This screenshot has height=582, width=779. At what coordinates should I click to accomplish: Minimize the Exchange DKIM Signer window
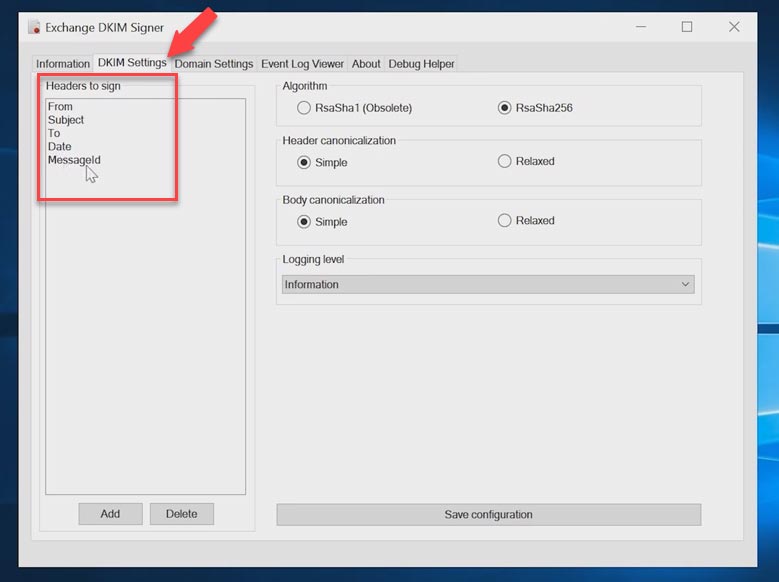point(641,27)
